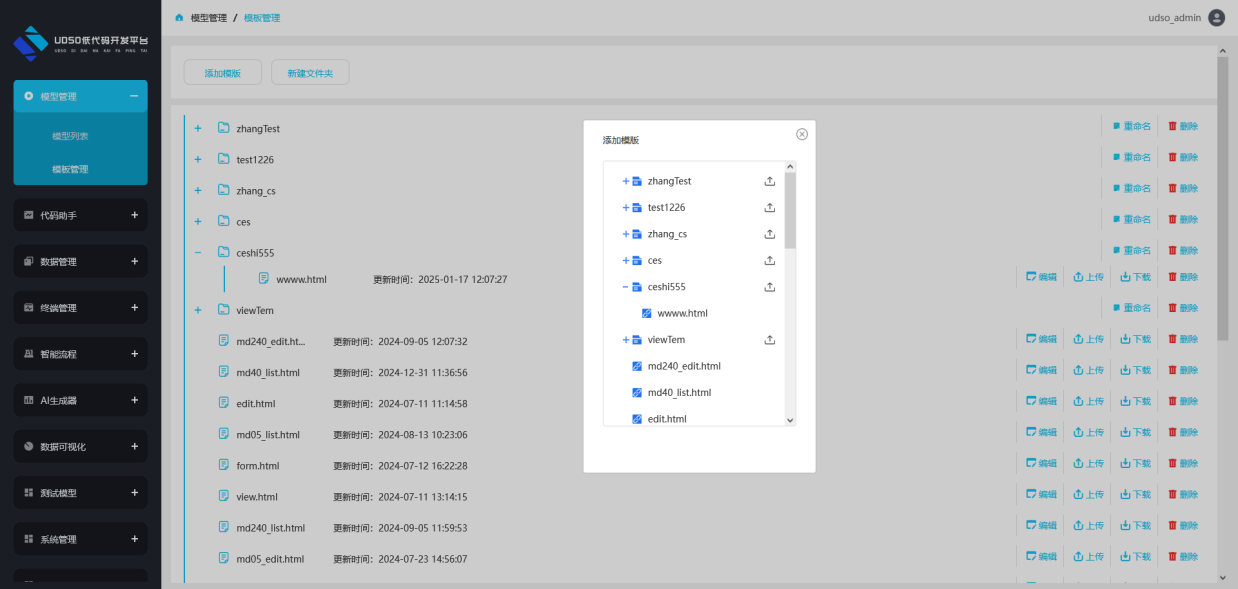The height and width of the screenshot is (589, 1238).
Task: Click the 添加模版 button
Action: pyautogui.click(x=222, y=73)
